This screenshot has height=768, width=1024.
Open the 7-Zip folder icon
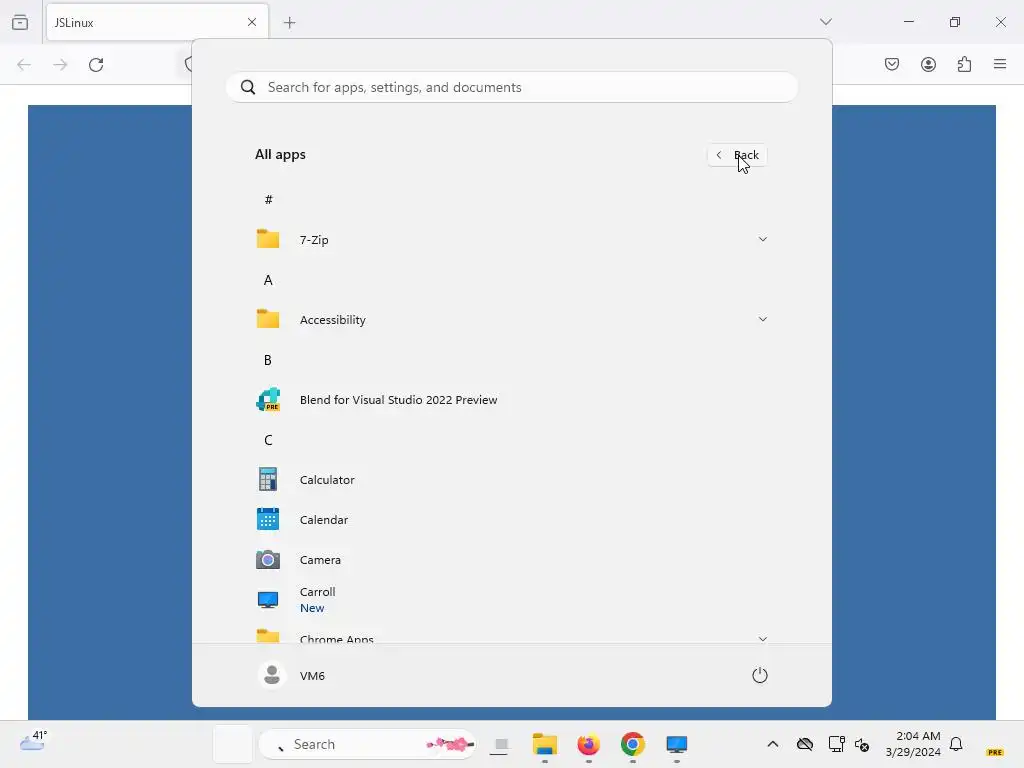(x=268, y=239)
